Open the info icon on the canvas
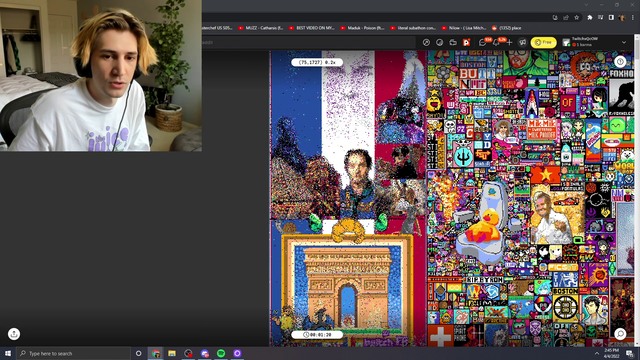640x360 pixels. tap(620, 62)
